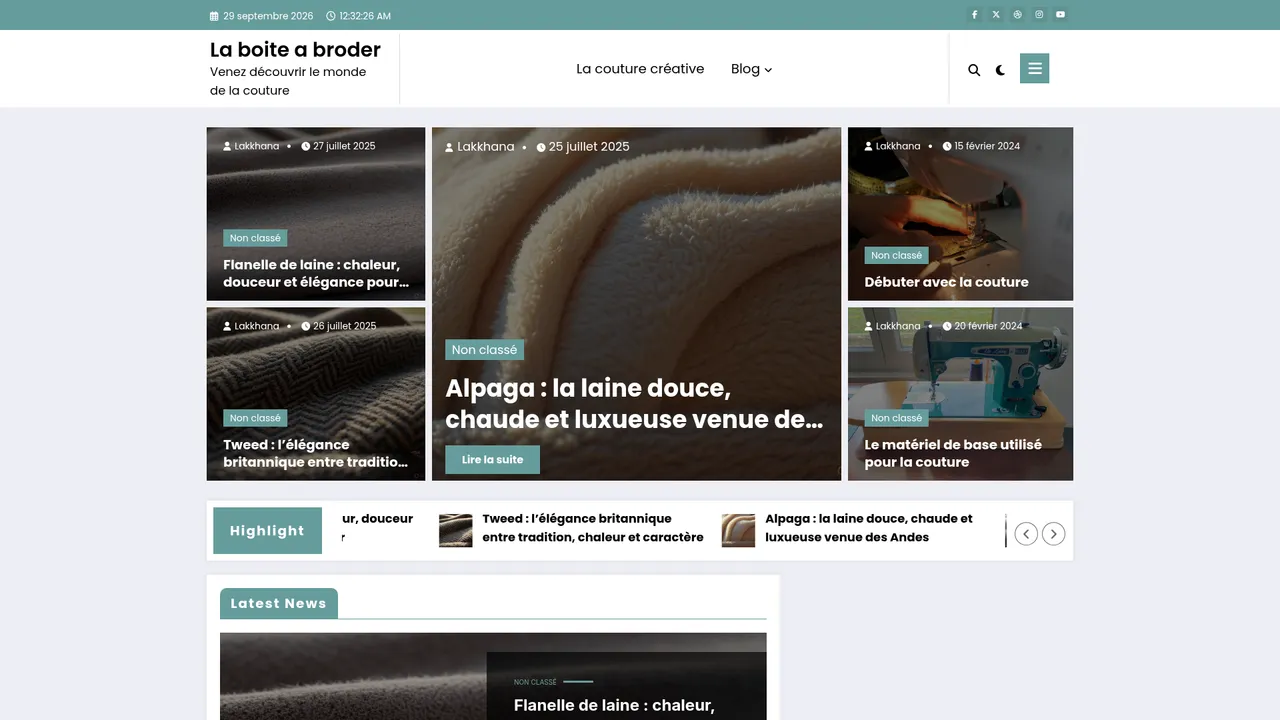1280x720 pixels.
Task: Show the next highlight item
Action: tap(1054, 534)
